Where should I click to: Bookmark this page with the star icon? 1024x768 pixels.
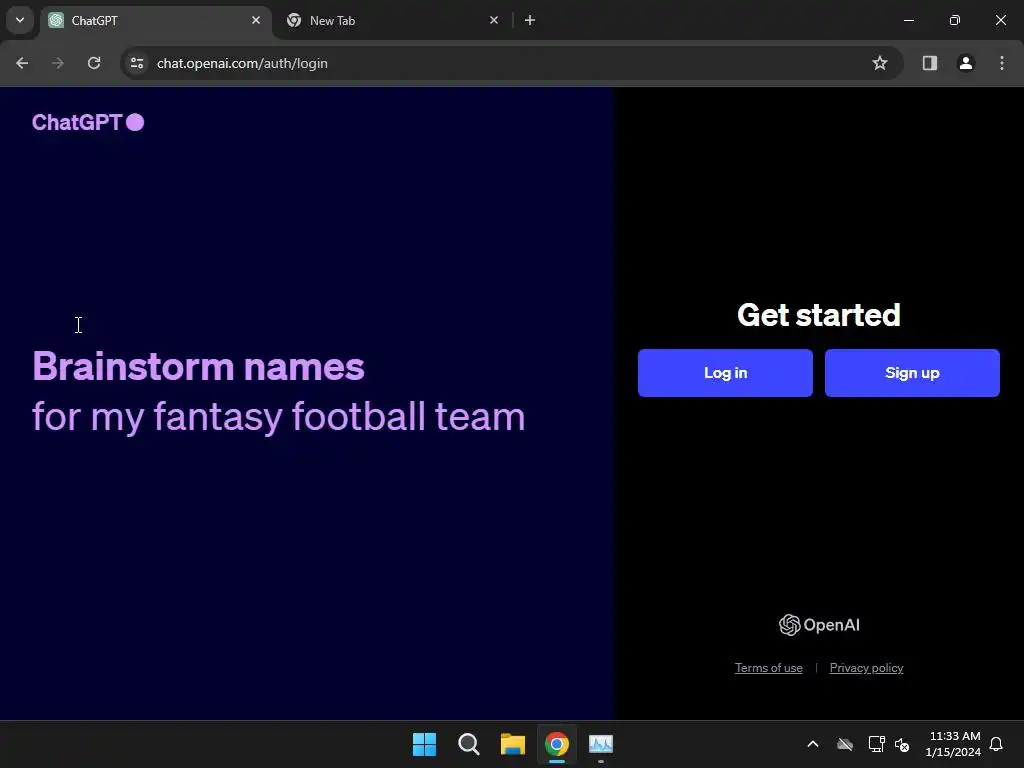[x=880, y=63]
